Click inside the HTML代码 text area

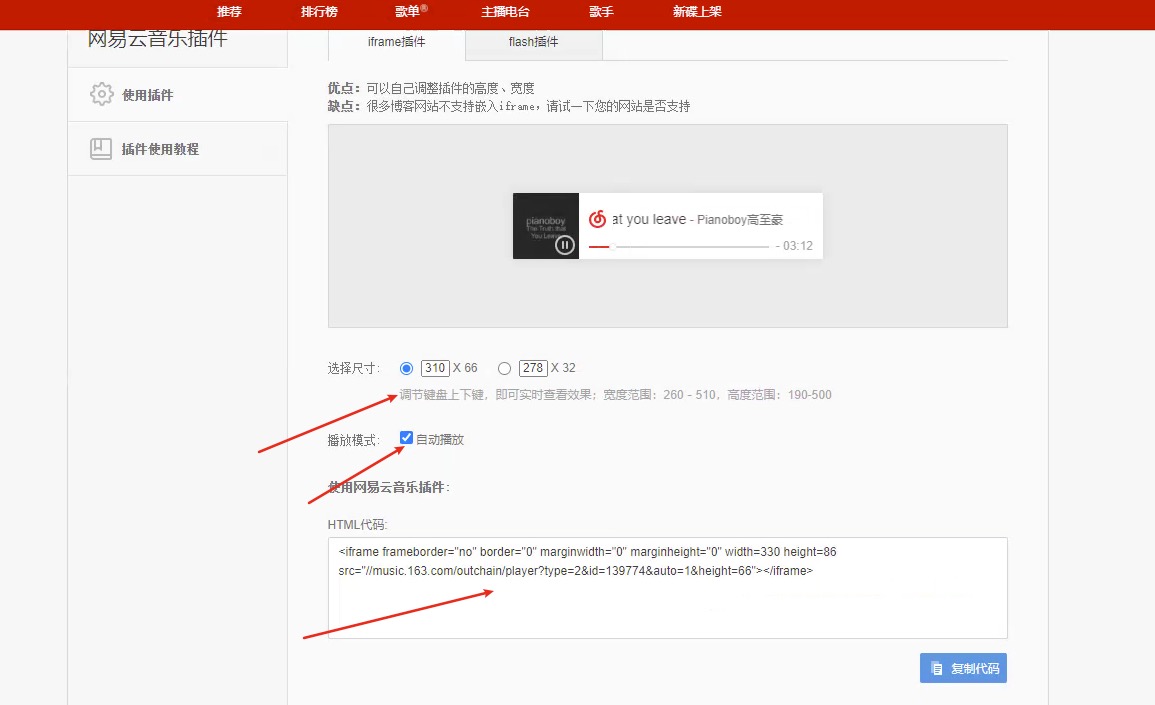667,588
